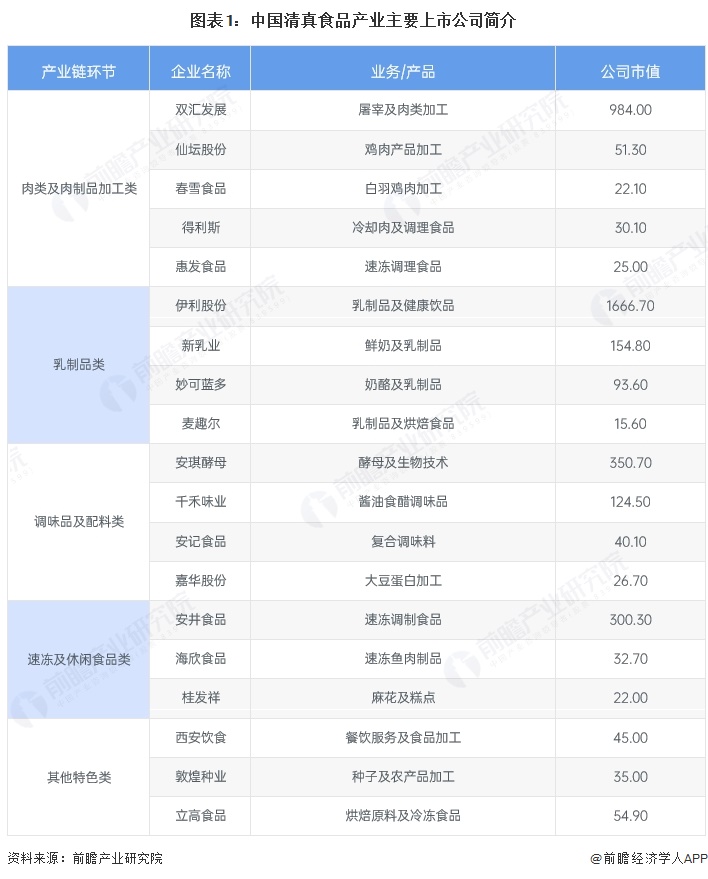Click the @前瞻经济学人APP credit
Screen dimensions: 708x879
[649, 858]
